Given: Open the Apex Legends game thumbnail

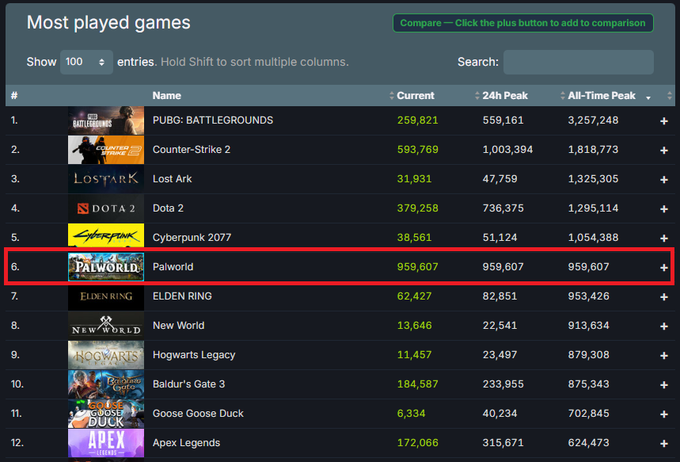Looking at the screenshot, I should point(106,443).
